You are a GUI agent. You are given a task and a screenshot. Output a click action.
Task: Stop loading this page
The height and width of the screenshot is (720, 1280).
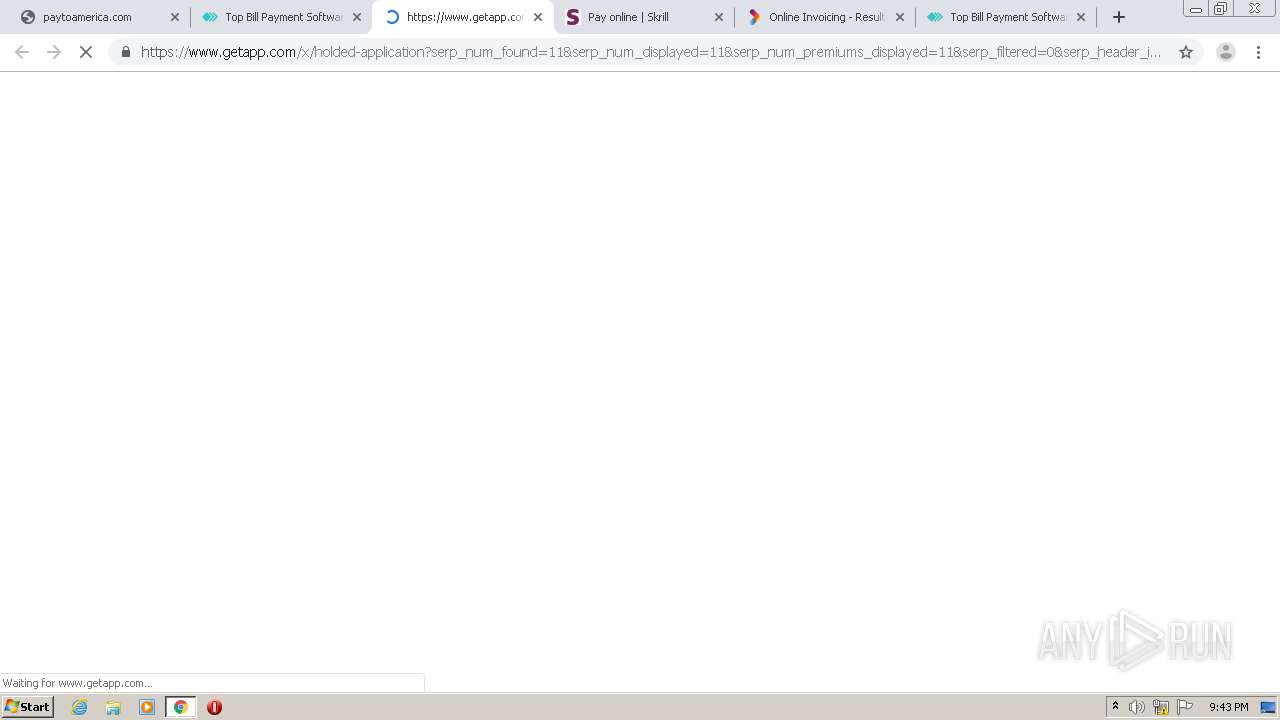(x=86, y=52)
